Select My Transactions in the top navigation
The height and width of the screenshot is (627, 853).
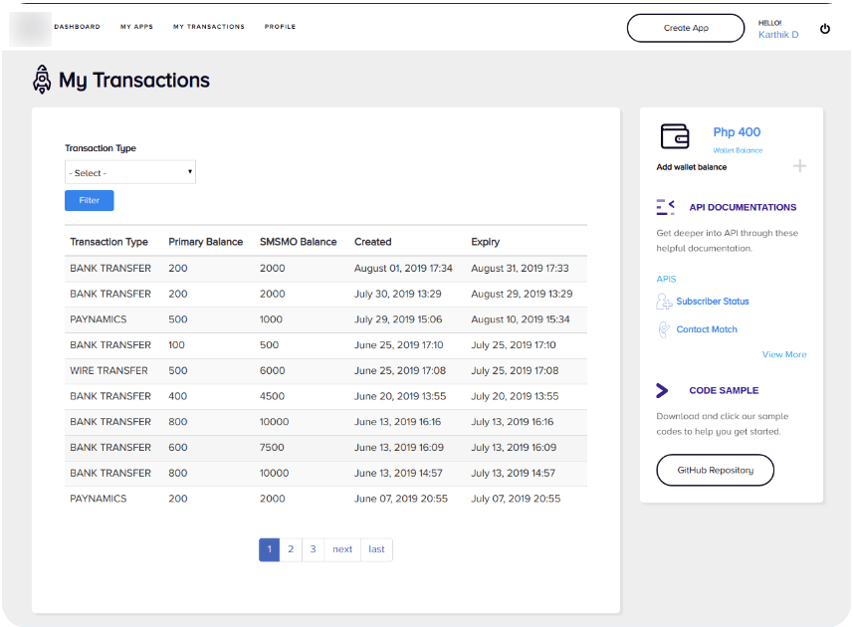point(209,27)
